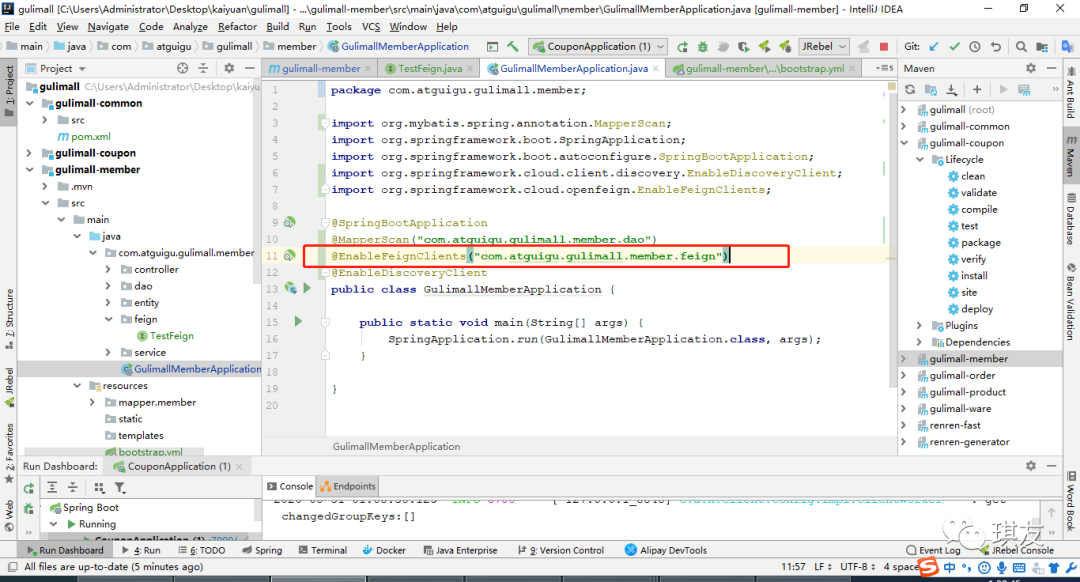The height and width of the screenshot is (582, 1080).
Task: Click Run Dashboard filter funnel icon
Action: point(120,488)
